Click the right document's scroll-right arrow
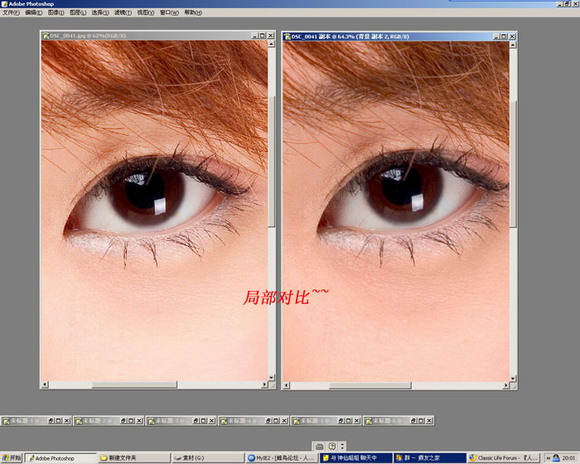The height and width of the screenshot is (464, 580). pos(506,386)
